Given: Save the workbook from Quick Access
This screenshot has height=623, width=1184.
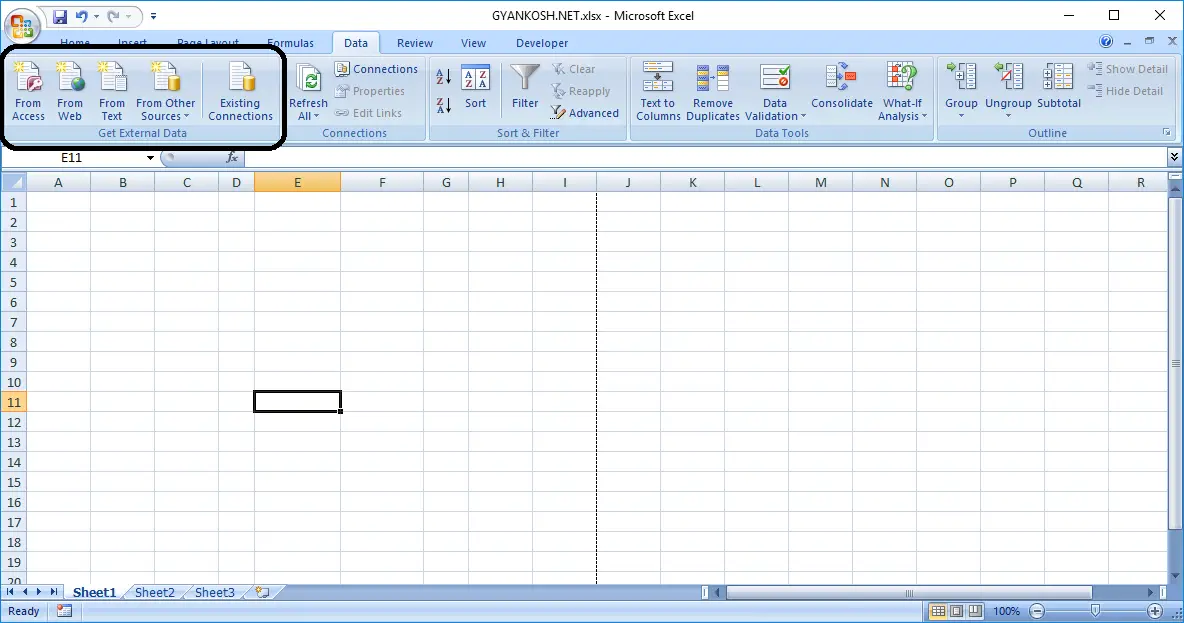Looking at the screenshot, I should click(60, 16).
